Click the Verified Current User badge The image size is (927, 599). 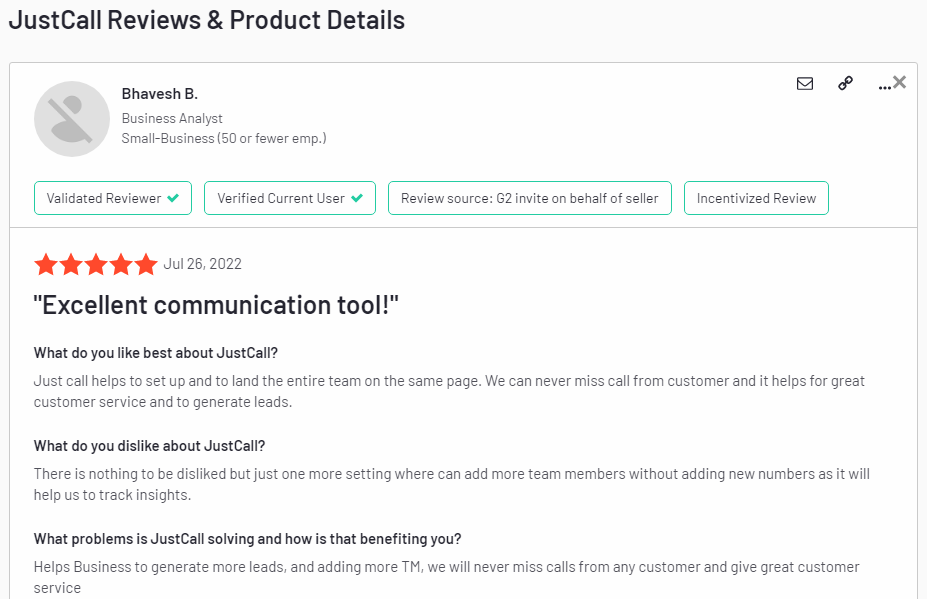(x=290, y=198)
